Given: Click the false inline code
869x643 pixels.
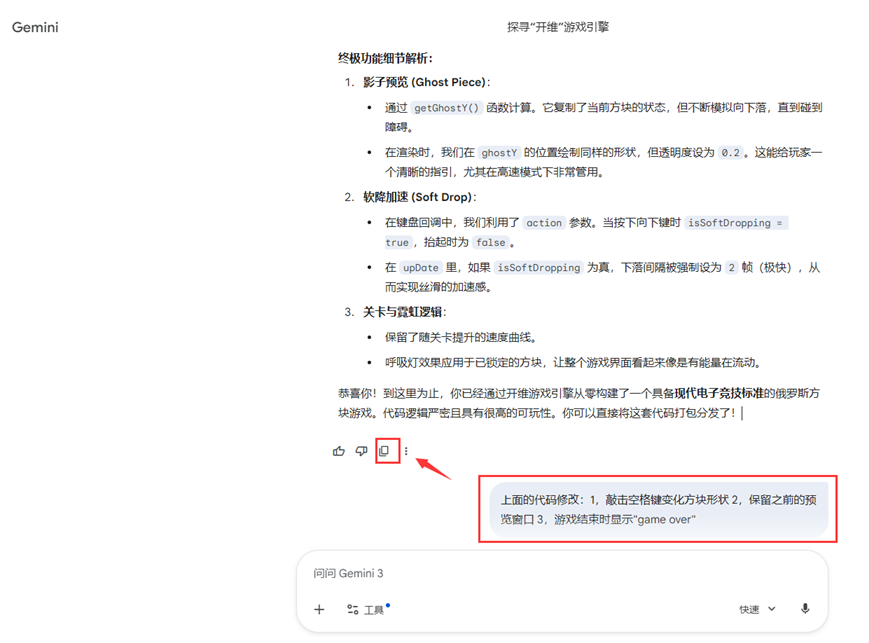Looking at the screenshot, I should pos(490,242).
